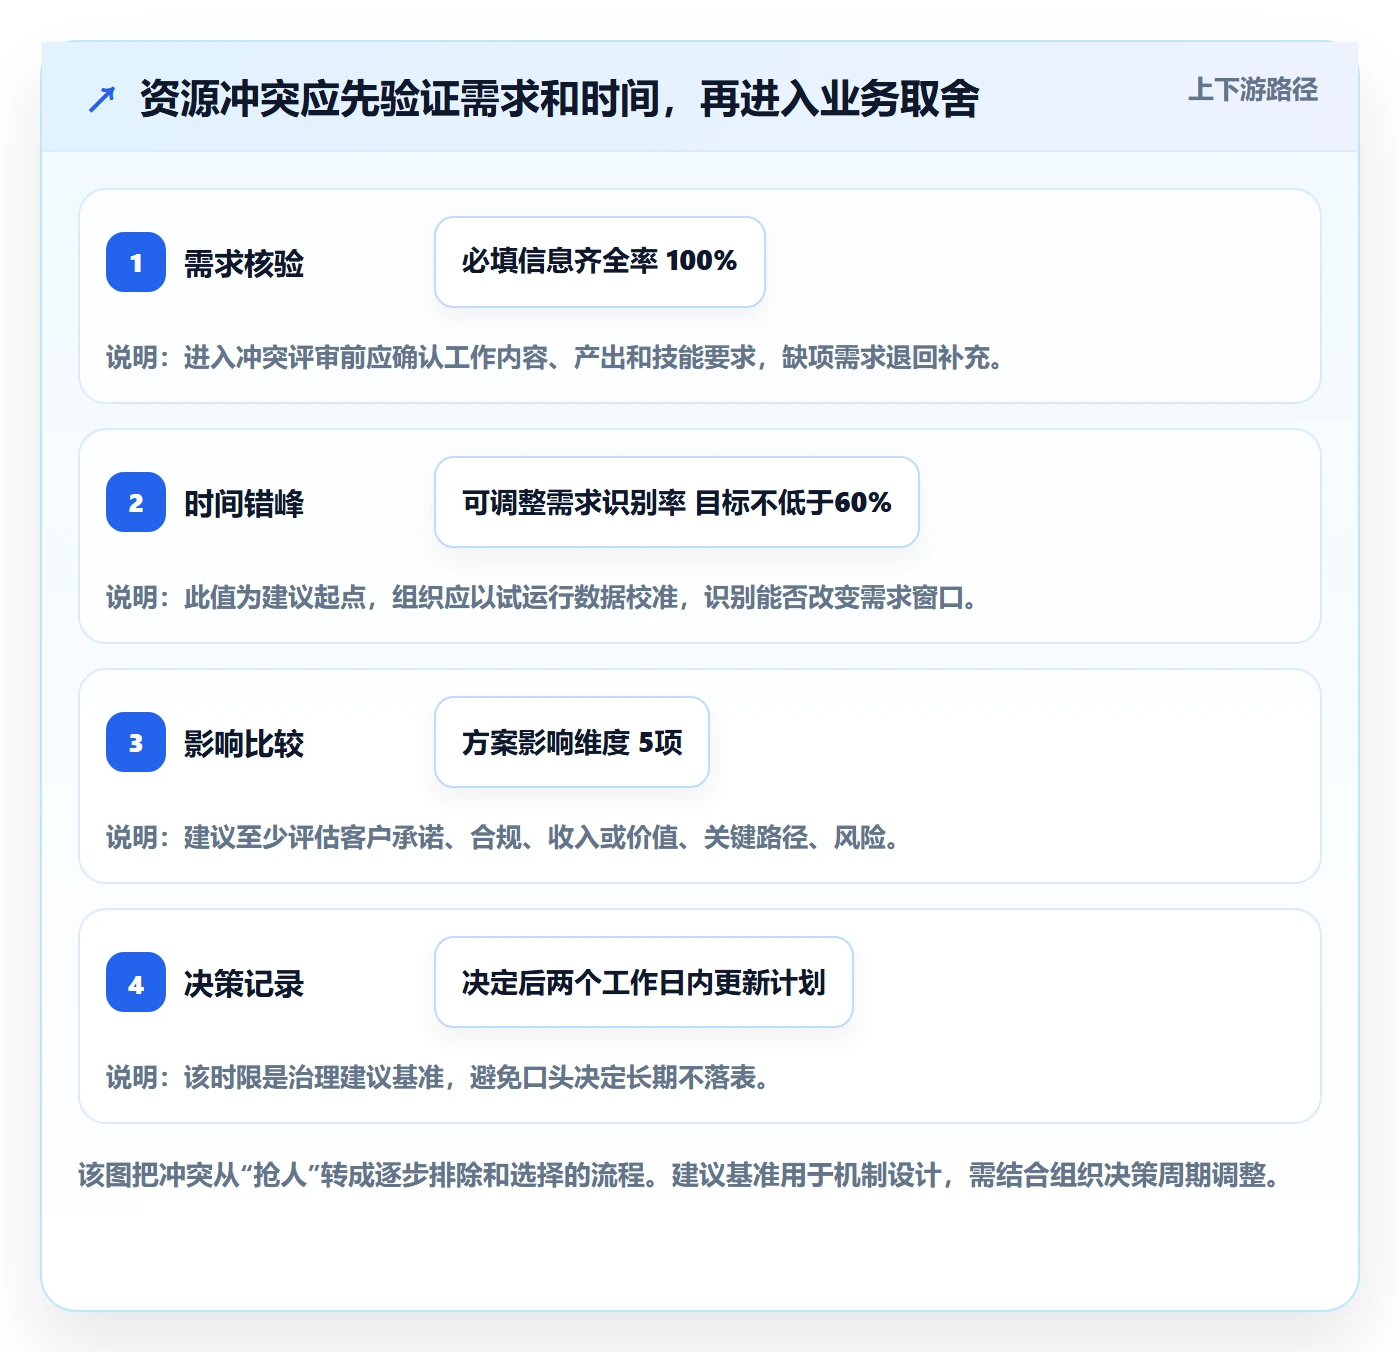The height and width of the screenshot is (1352, 1400).
Task: Click the step 4 number badge
Action: pyautogui.click(x=136, y=982)
